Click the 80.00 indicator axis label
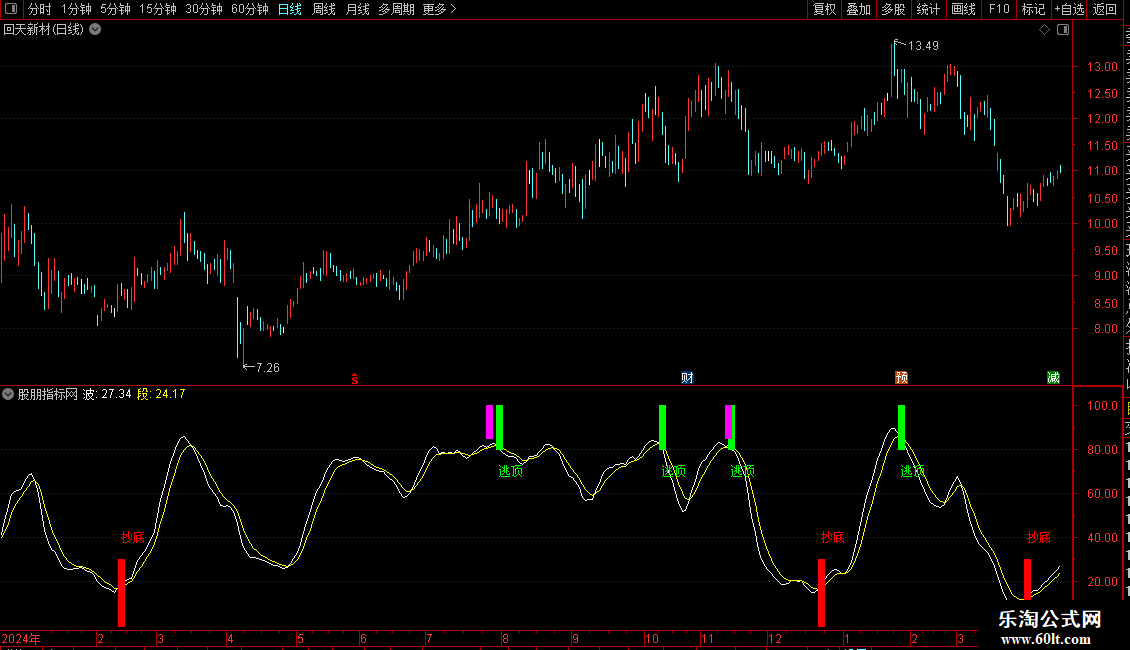Viewport: 1130px width, 650px height. pyautogui.click(x=1102, y=450)
